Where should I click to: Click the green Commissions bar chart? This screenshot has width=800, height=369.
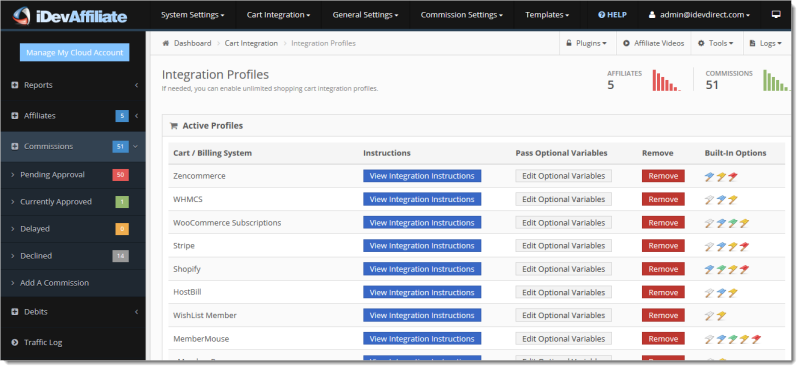[777, 81]
